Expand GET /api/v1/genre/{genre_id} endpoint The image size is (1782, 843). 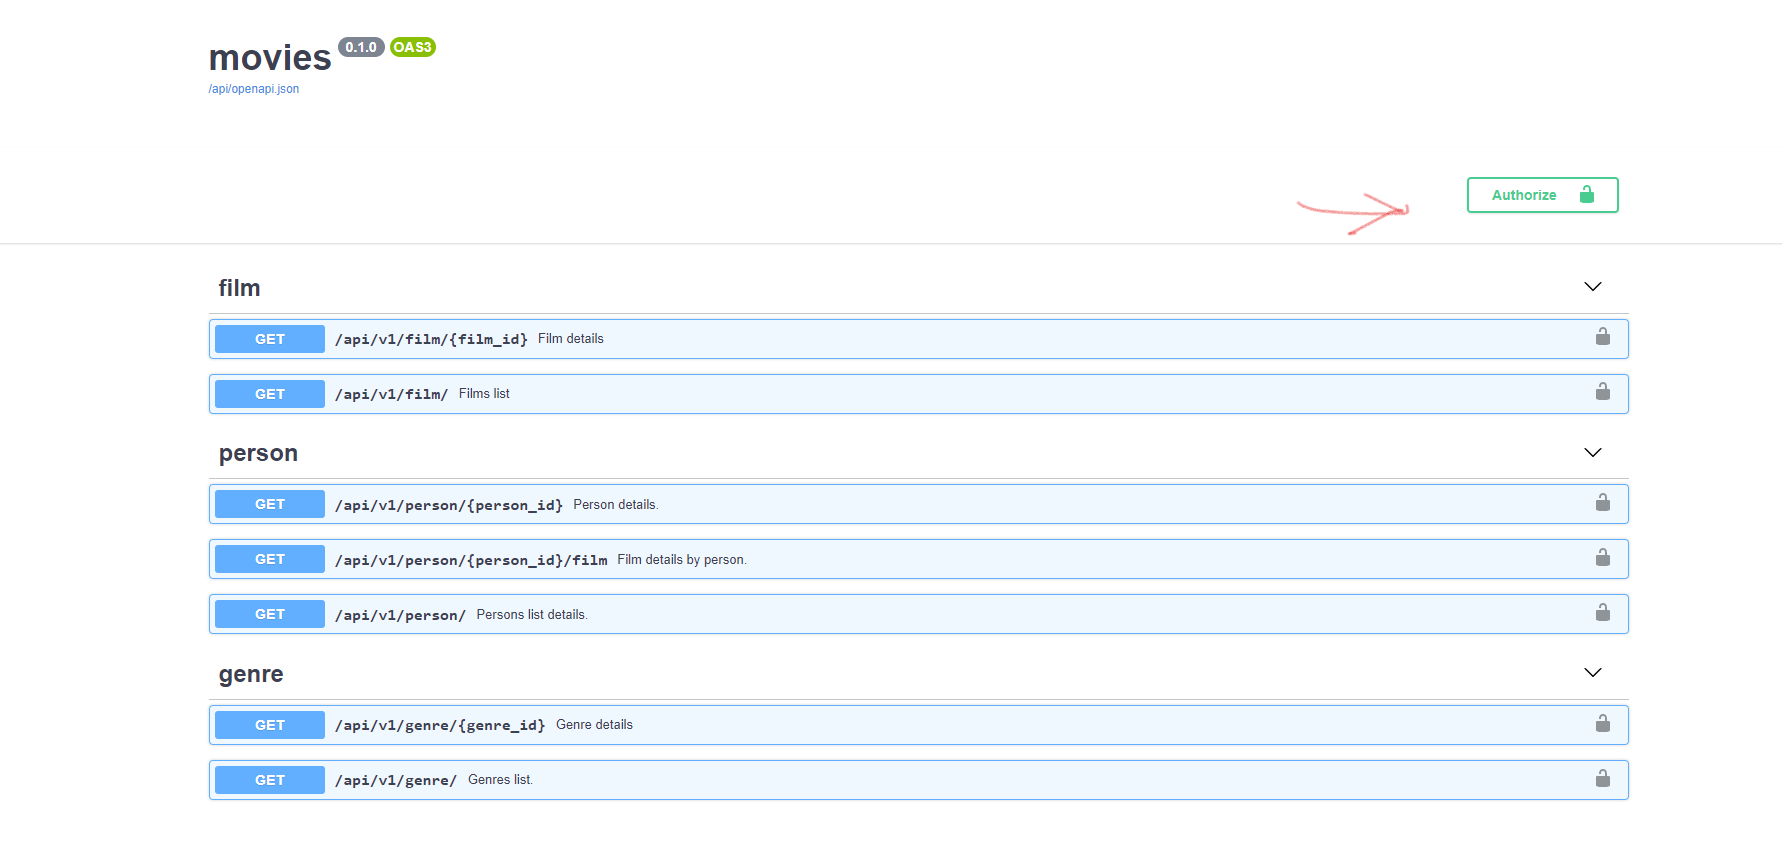tap(918, 725)
